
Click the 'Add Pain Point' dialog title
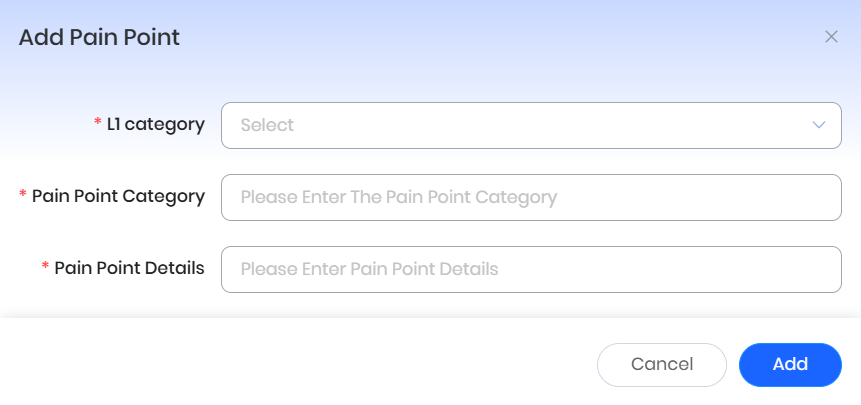point(99,38)
